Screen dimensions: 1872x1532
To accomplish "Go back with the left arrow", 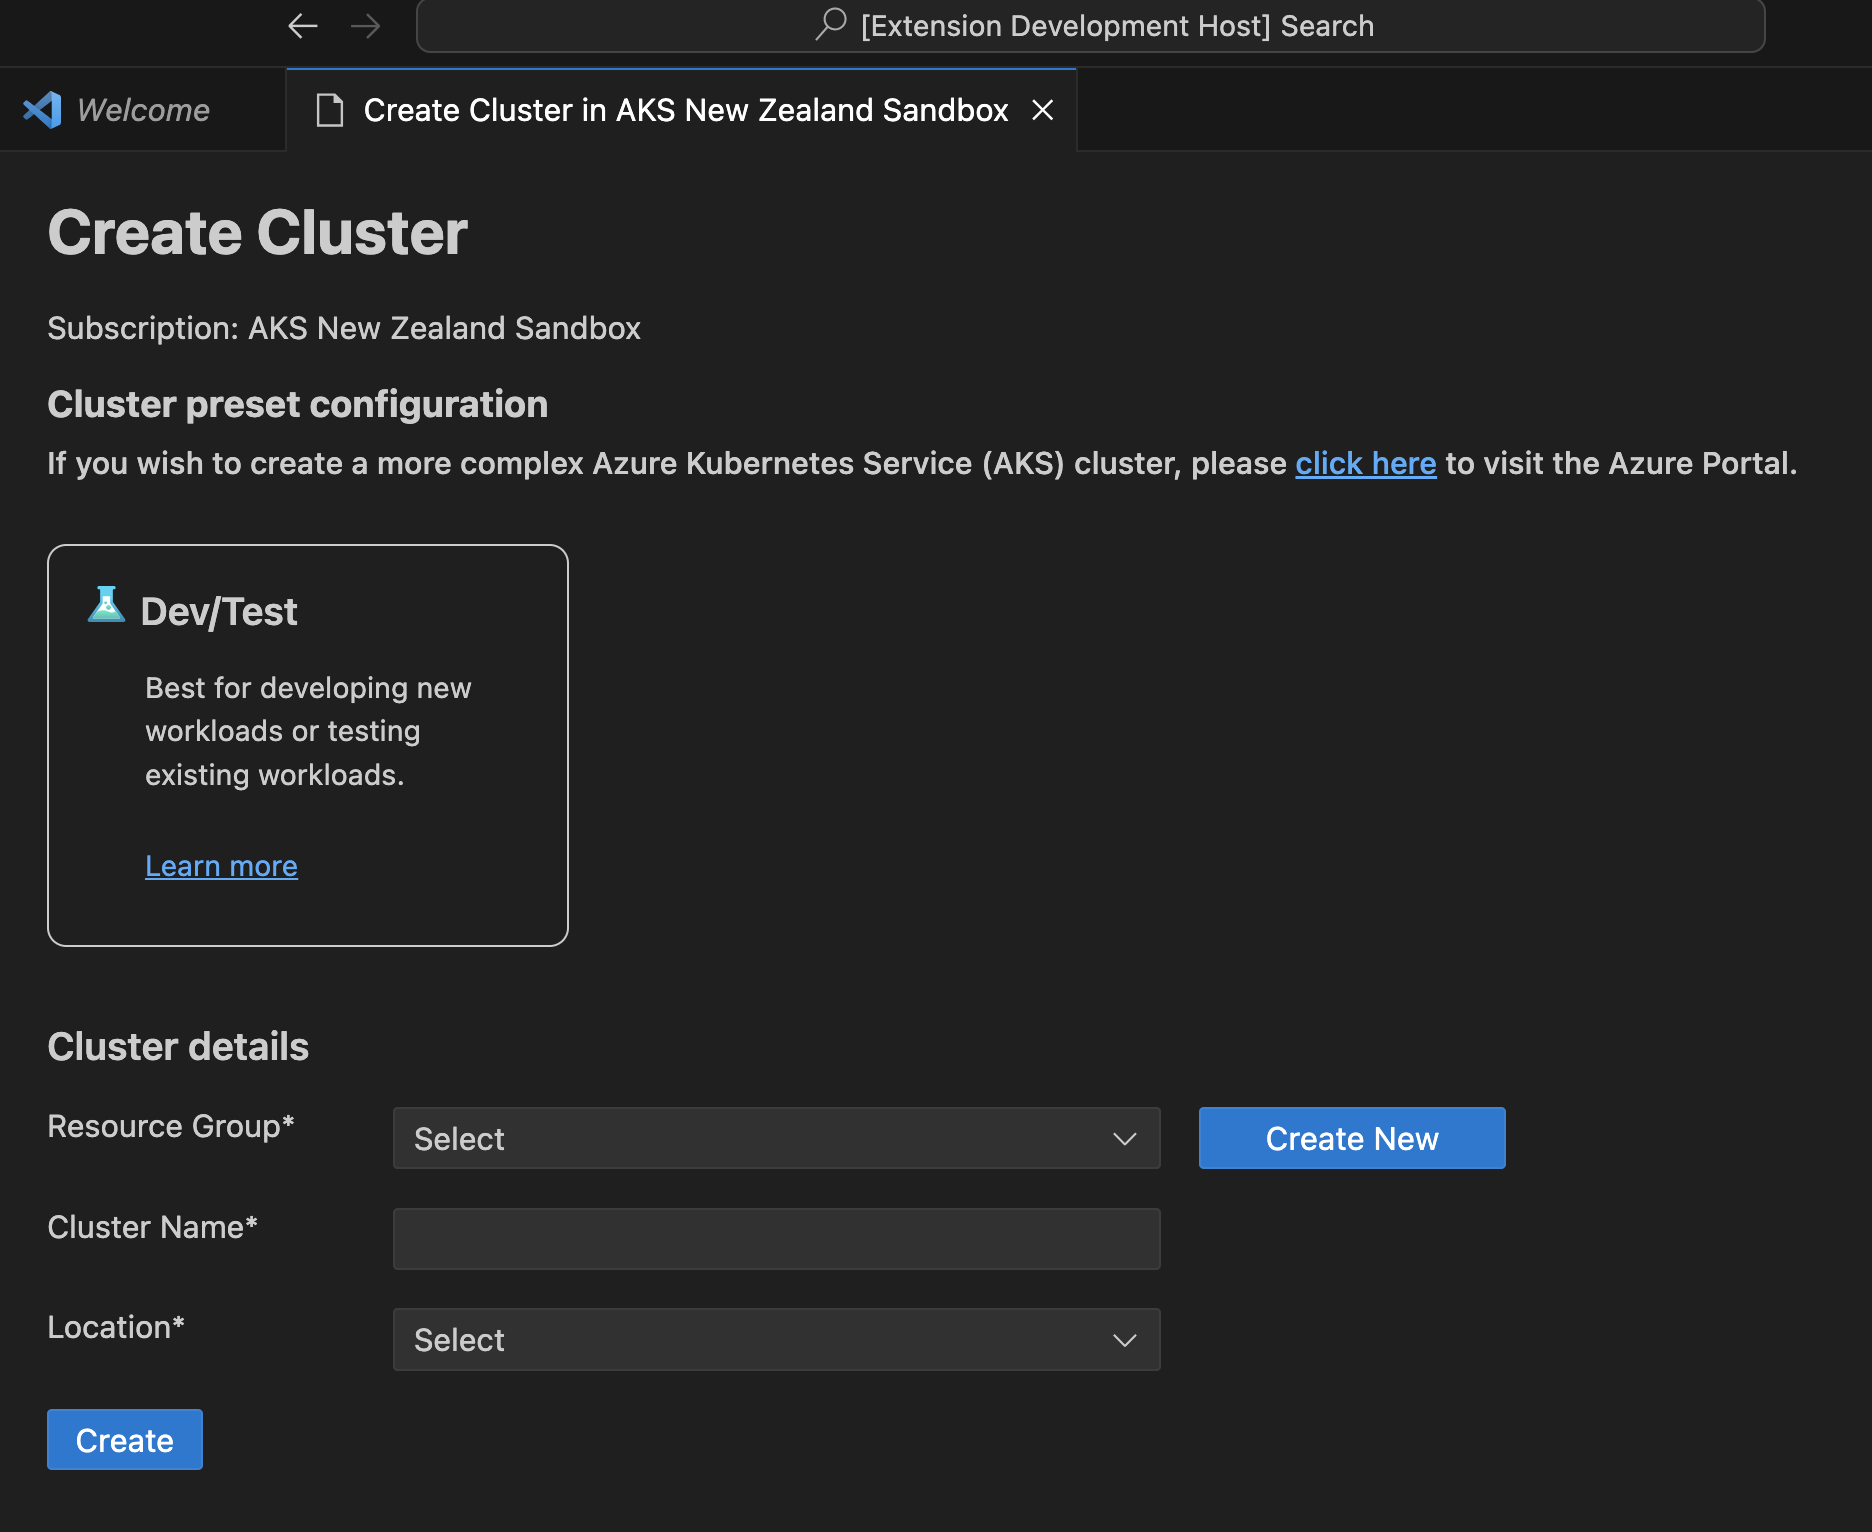I will pos(302,26).
